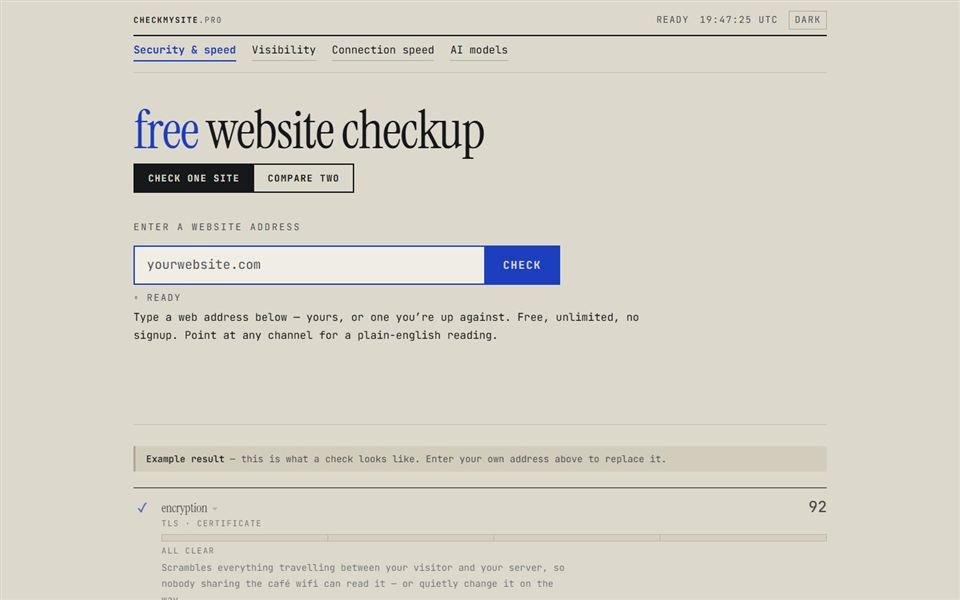Open the Security & speed tab
The width and height of the screenshot is (960, 600).
184,50
